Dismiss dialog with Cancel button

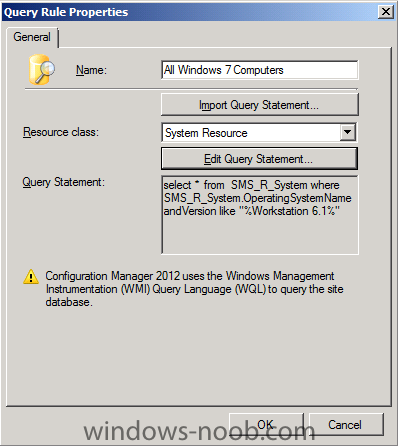(346, 424)
